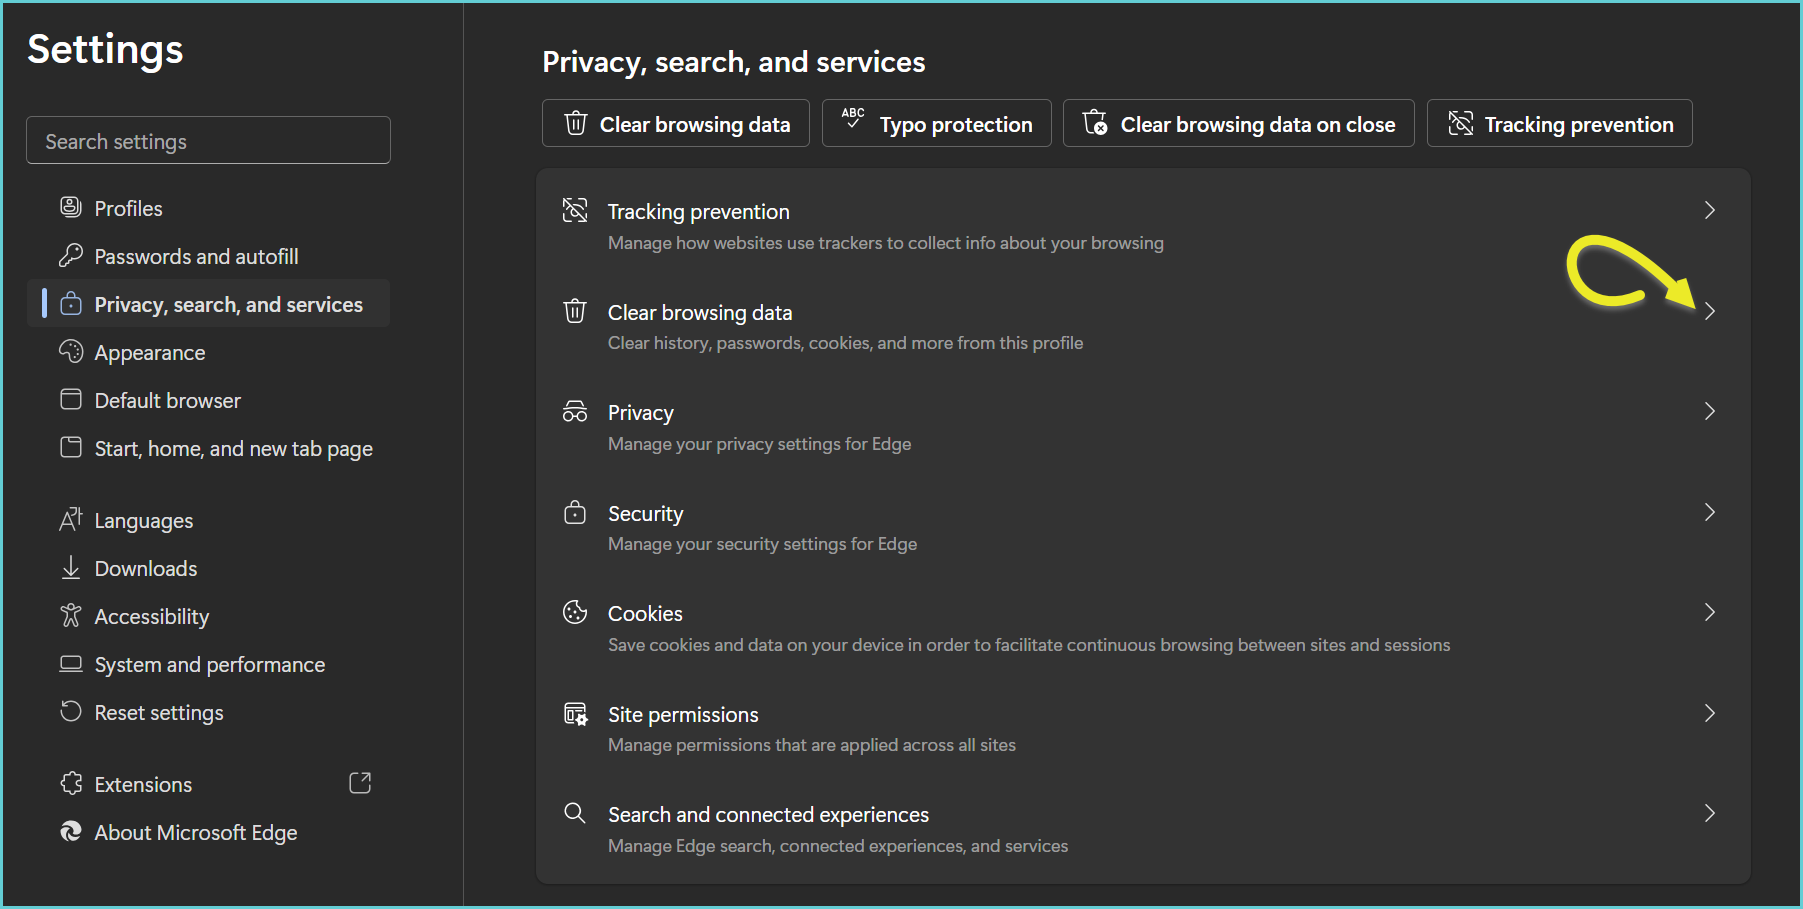Go to System and performance
Screen dimensions: 1803x909
tap(208, 663)
